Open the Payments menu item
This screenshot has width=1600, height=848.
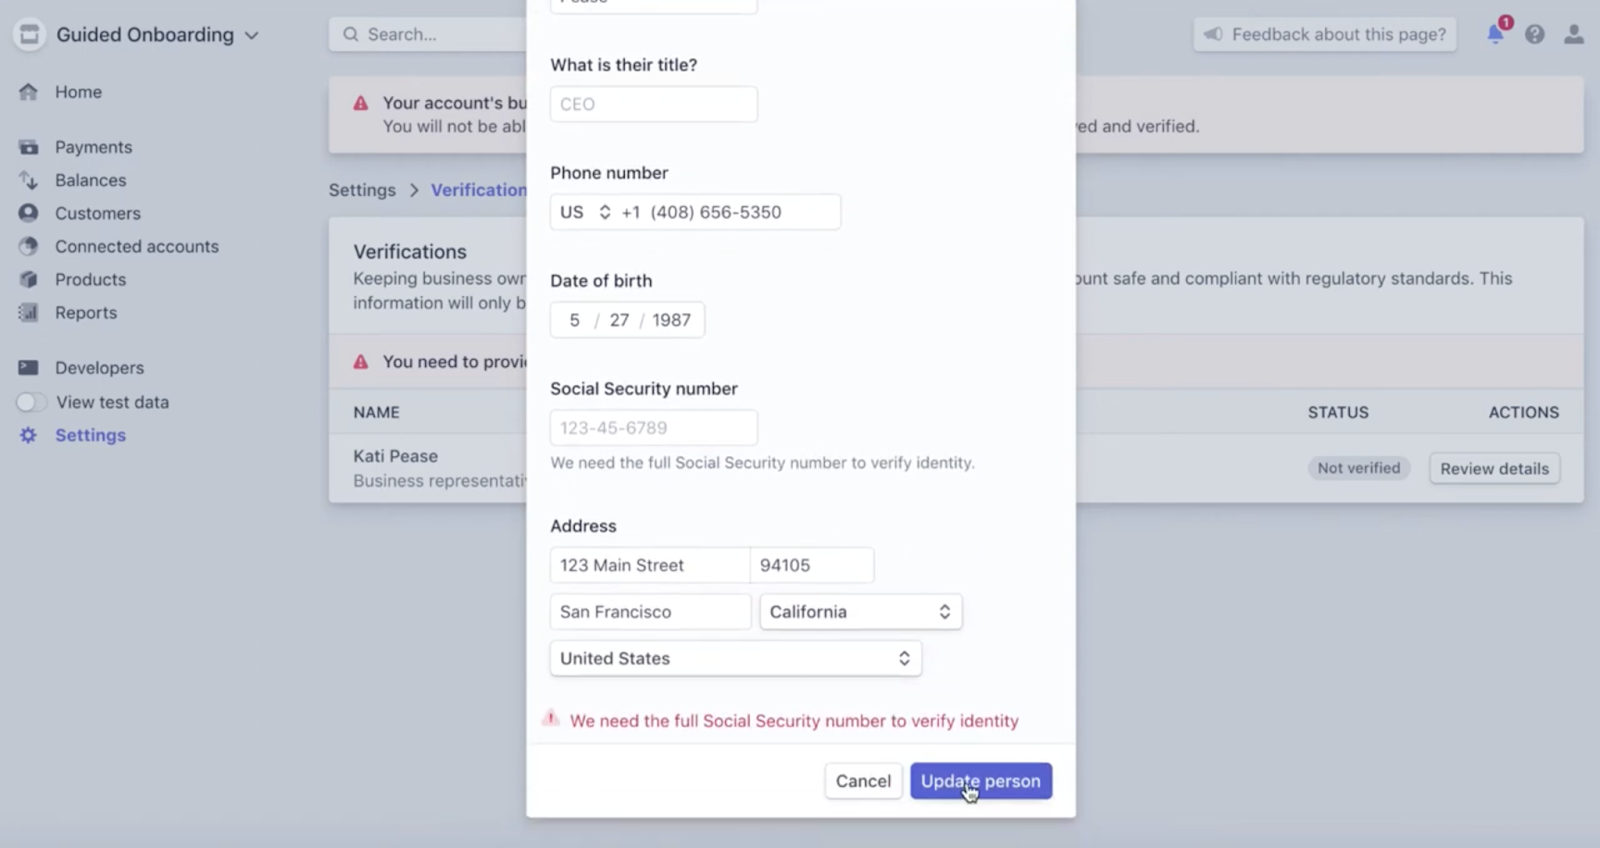pos(93,147)
